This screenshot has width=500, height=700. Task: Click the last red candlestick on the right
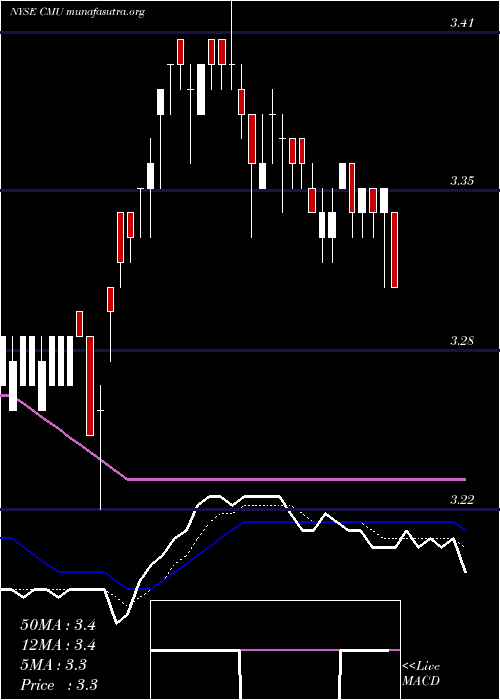394,250
